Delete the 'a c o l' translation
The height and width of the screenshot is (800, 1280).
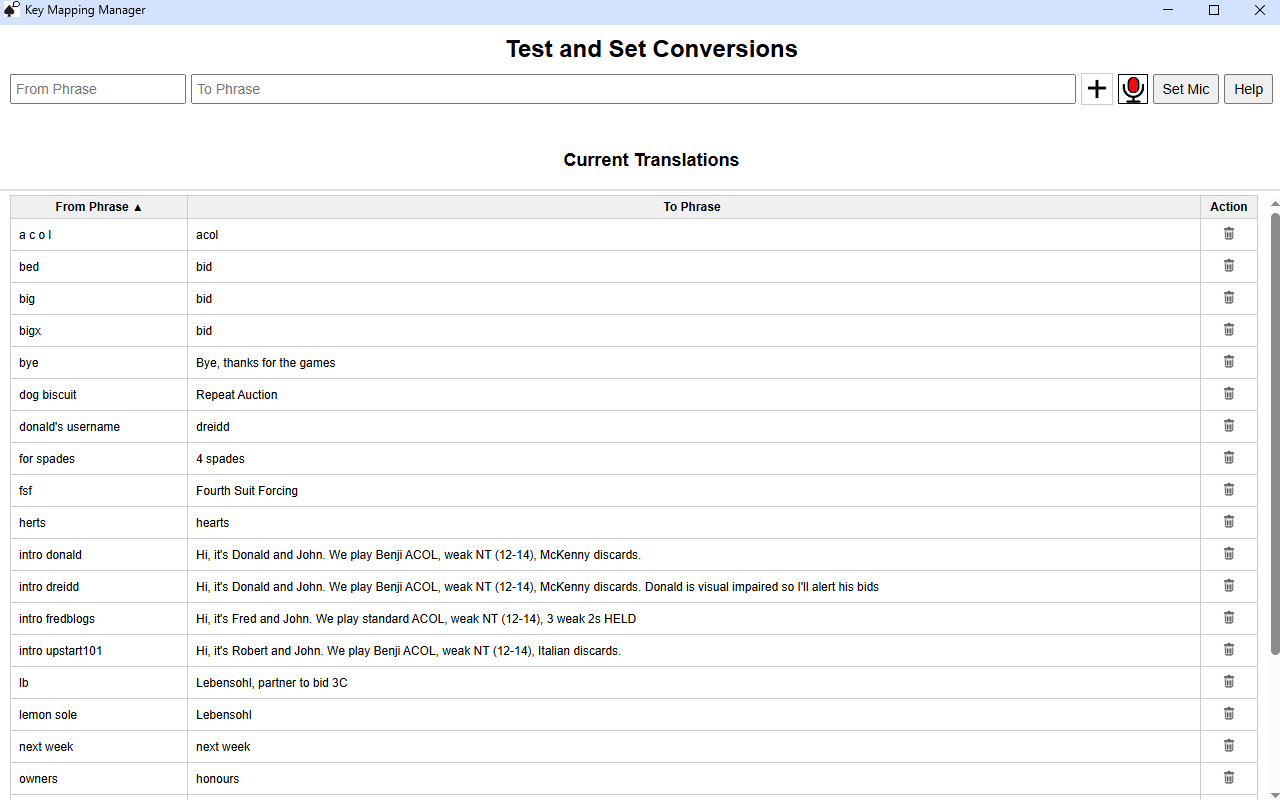coord(1229,234)
